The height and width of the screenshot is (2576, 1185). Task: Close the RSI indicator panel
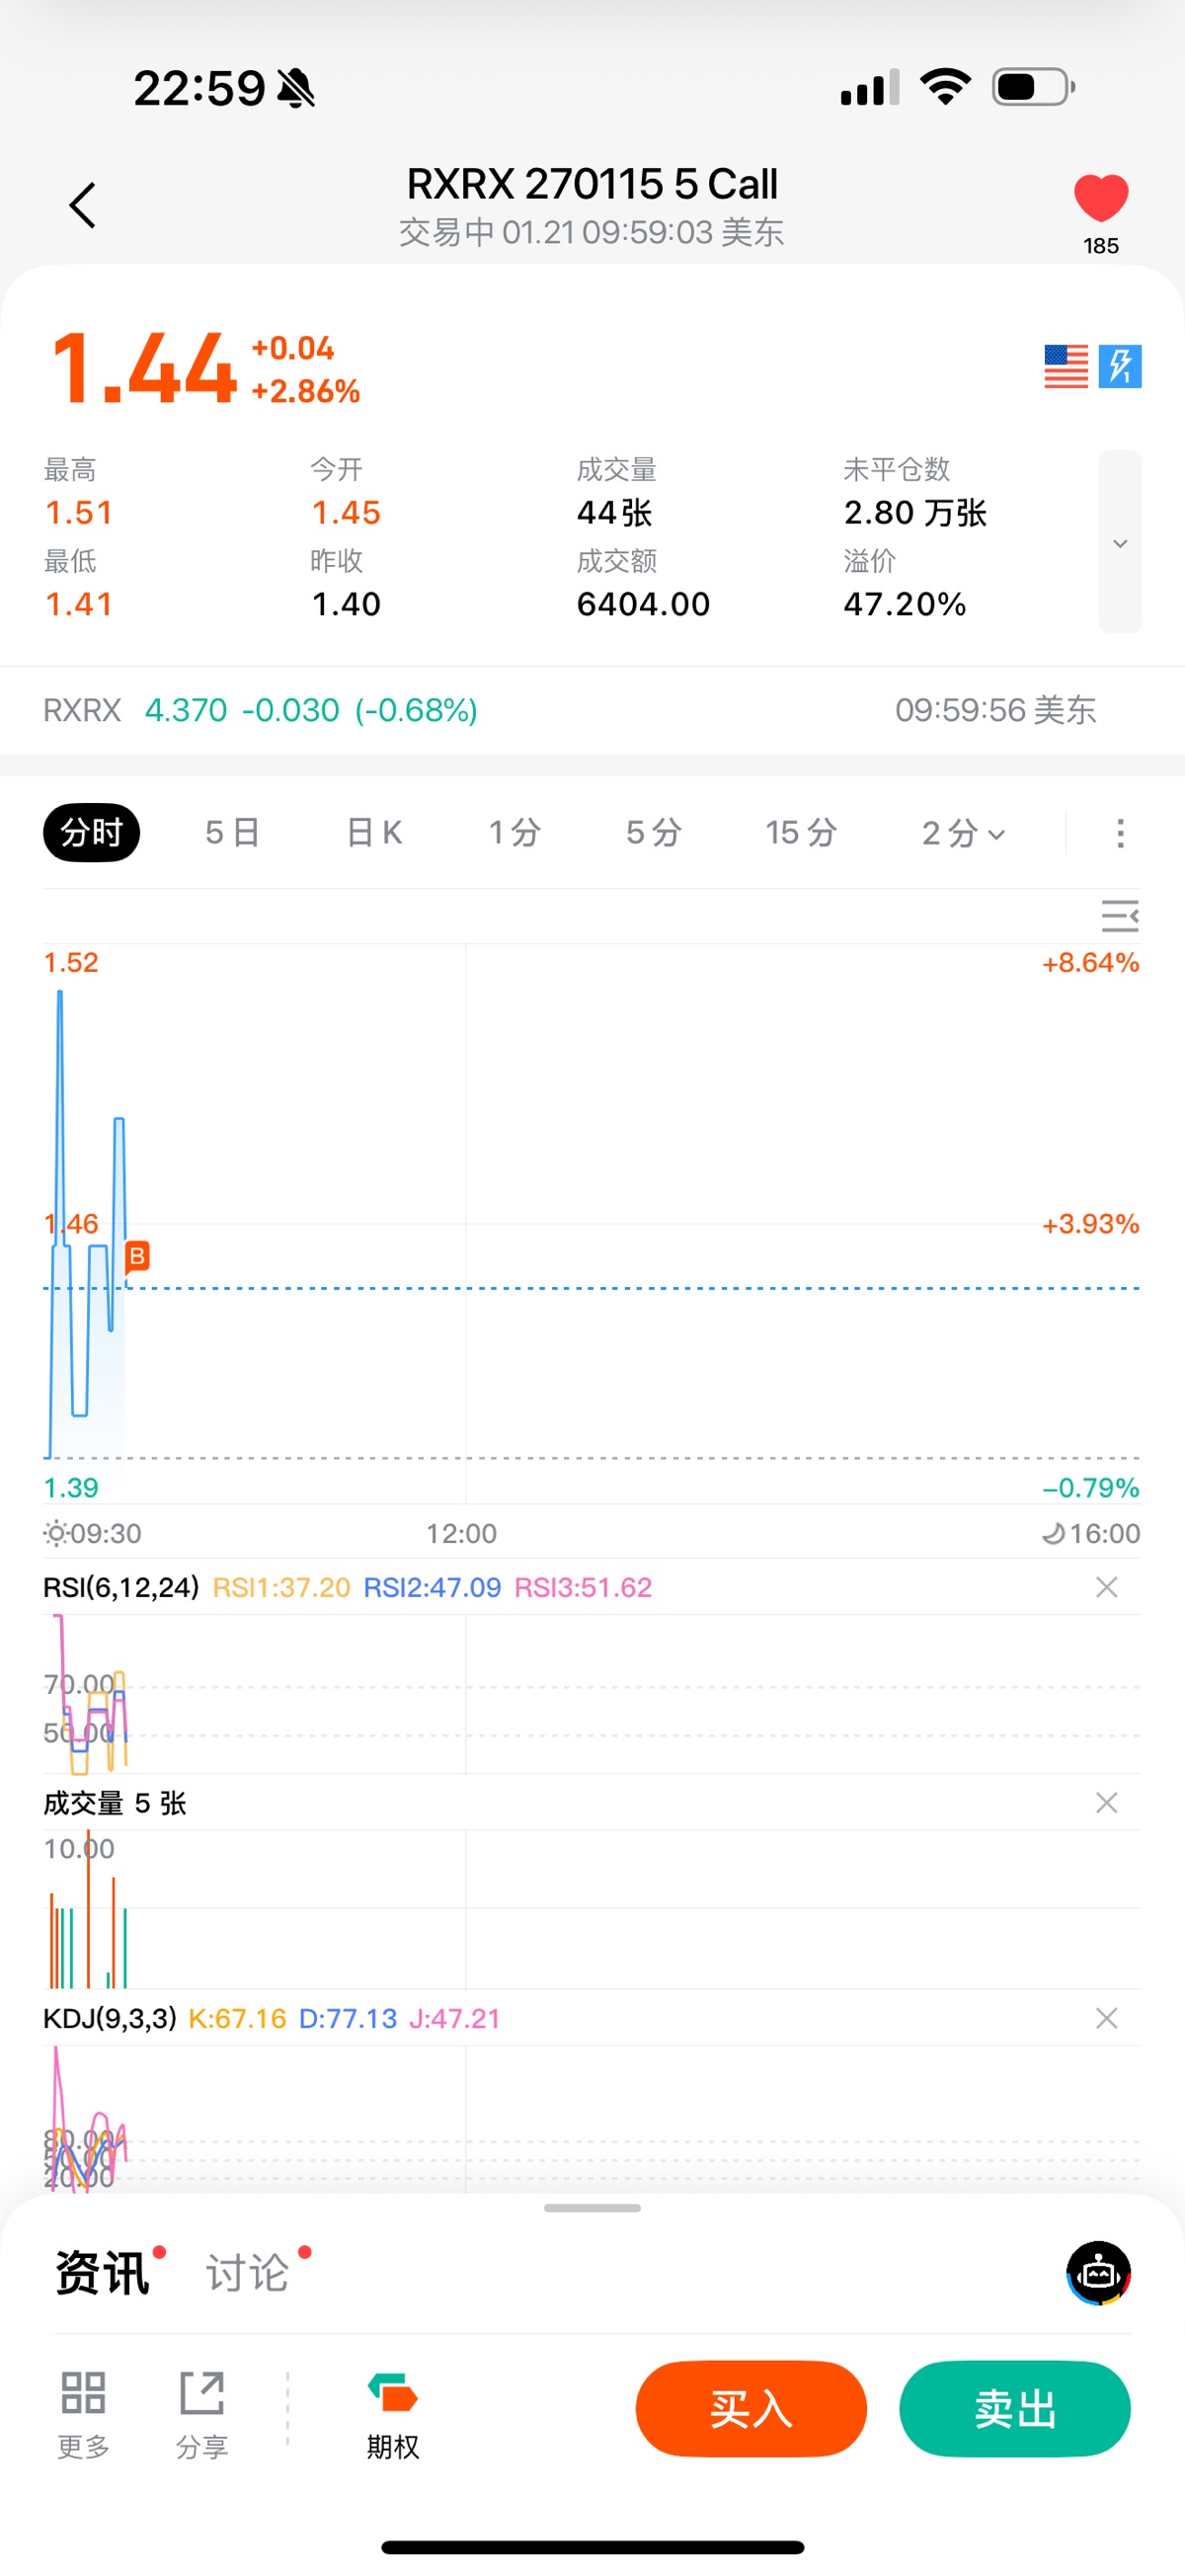[1106, 1587]
